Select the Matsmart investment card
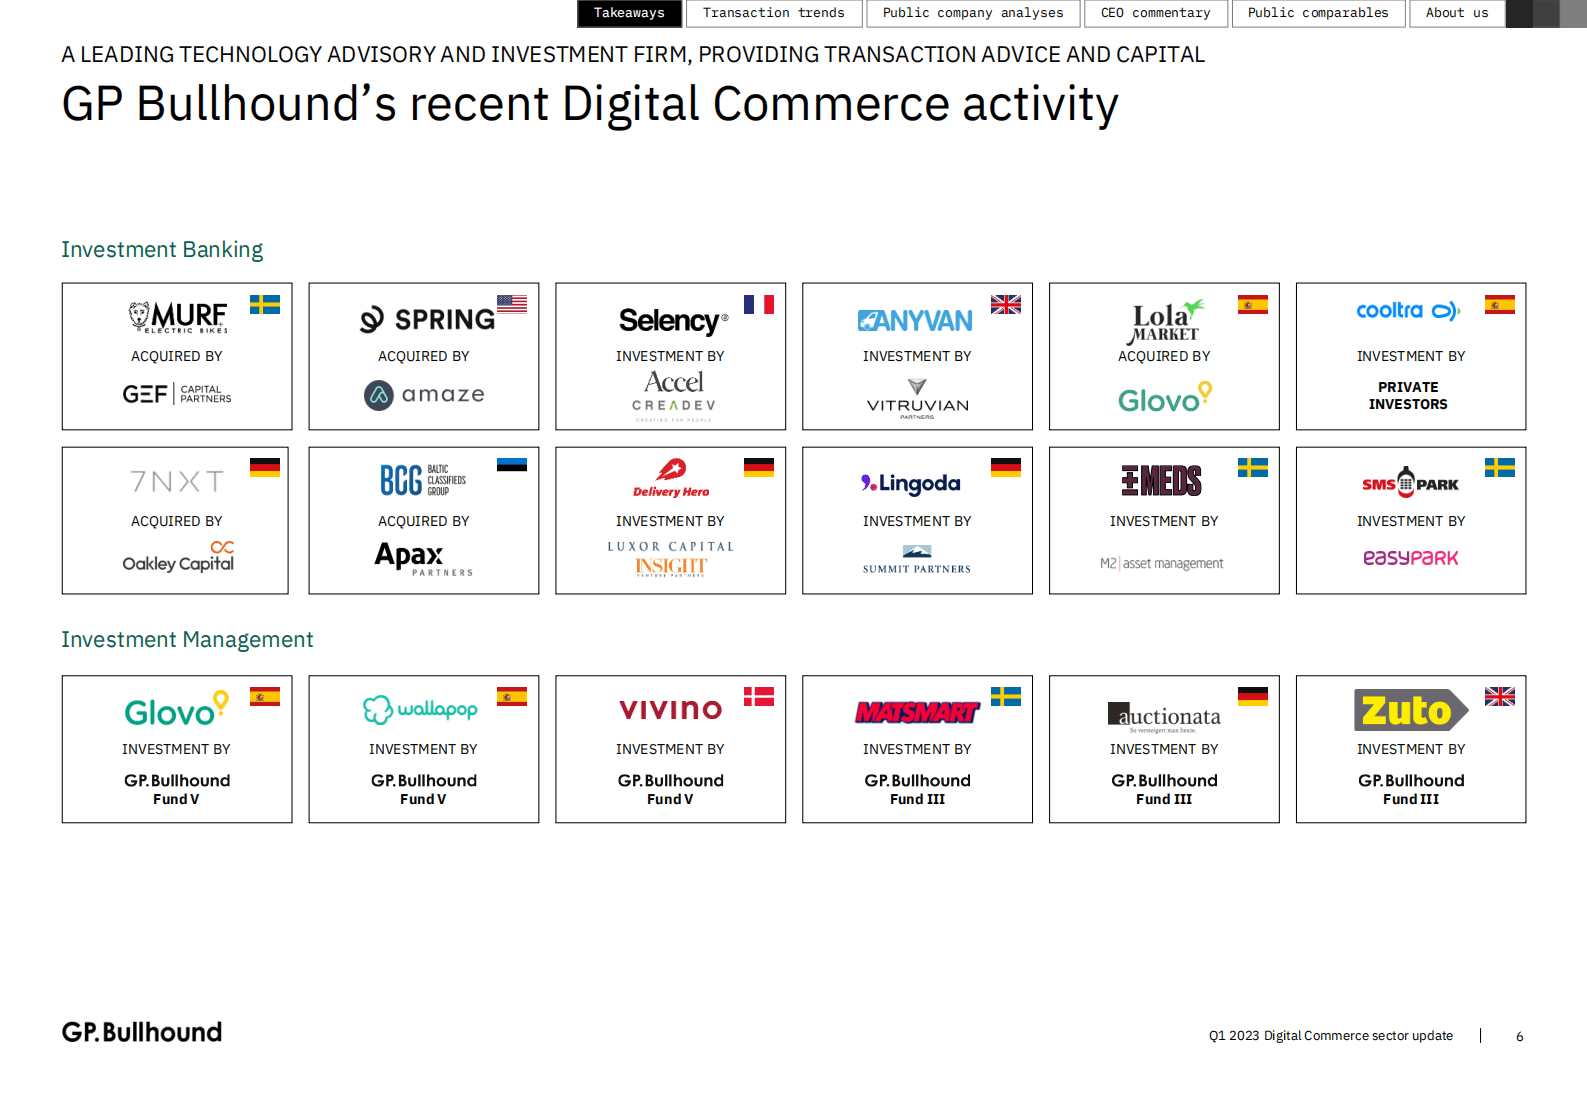 [917, 749]
